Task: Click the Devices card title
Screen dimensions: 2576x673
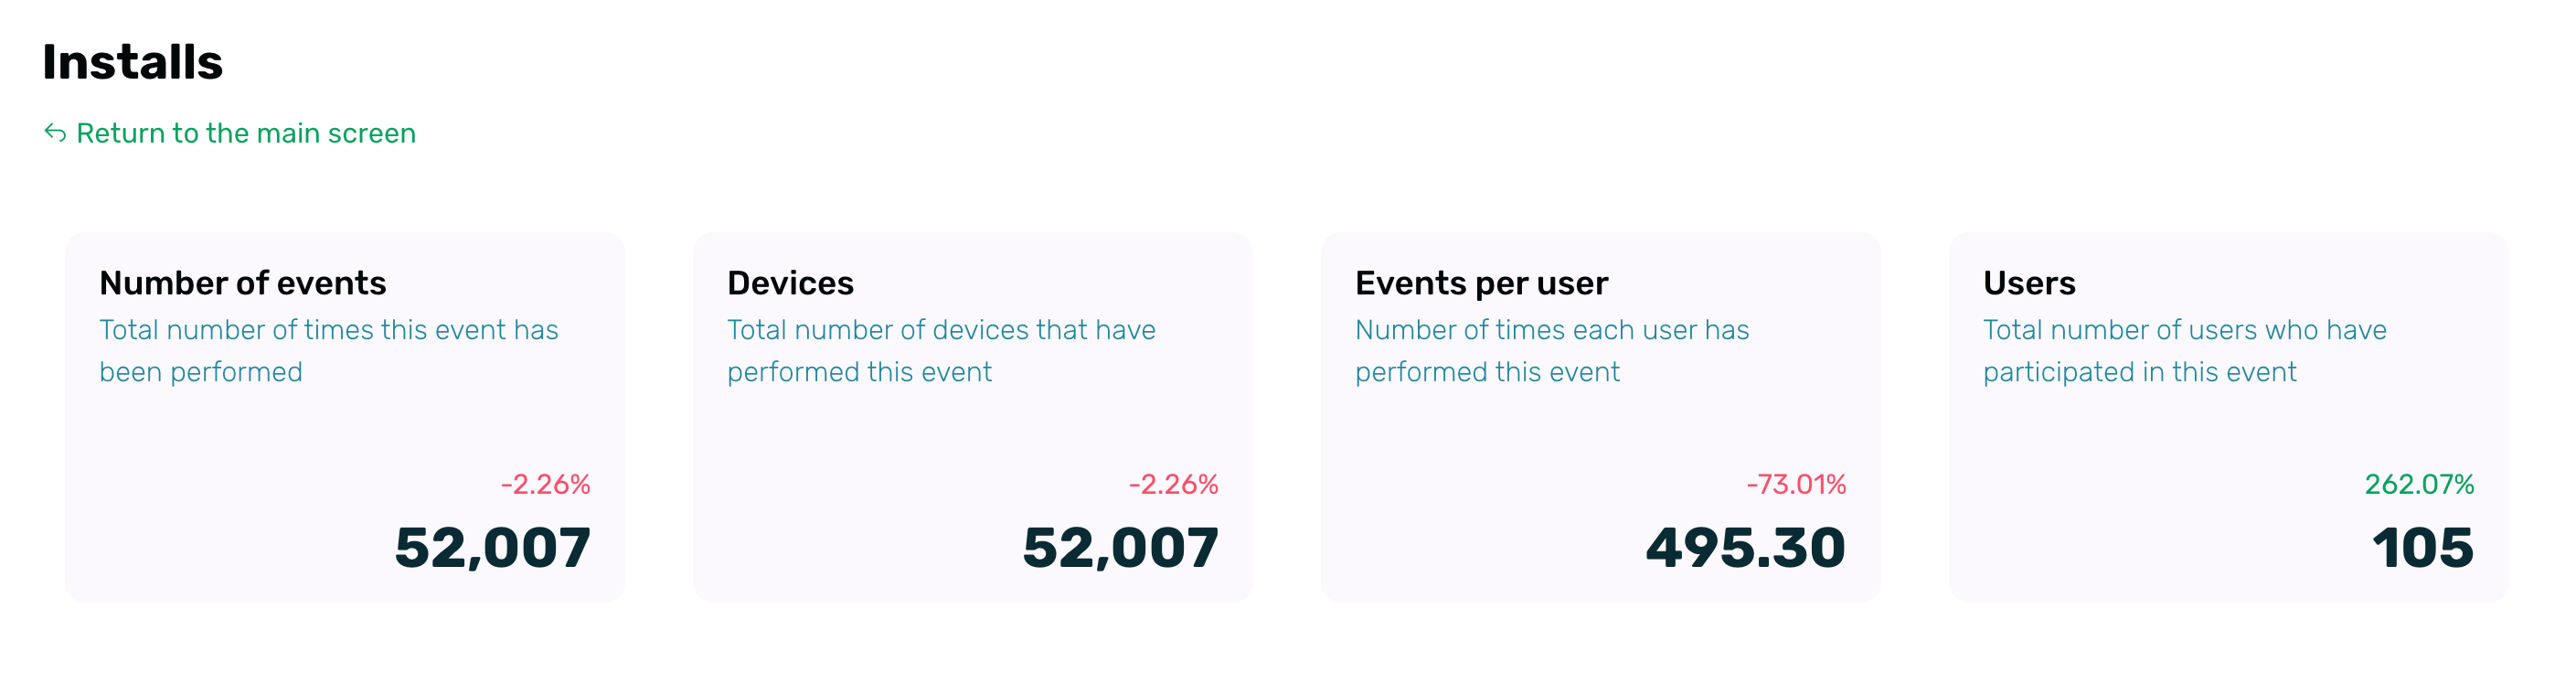Action: (790, 283)
